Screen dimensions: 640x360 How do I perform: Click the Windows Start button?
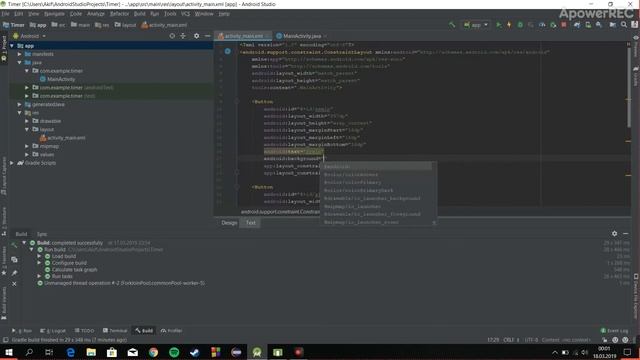[9, 352]
